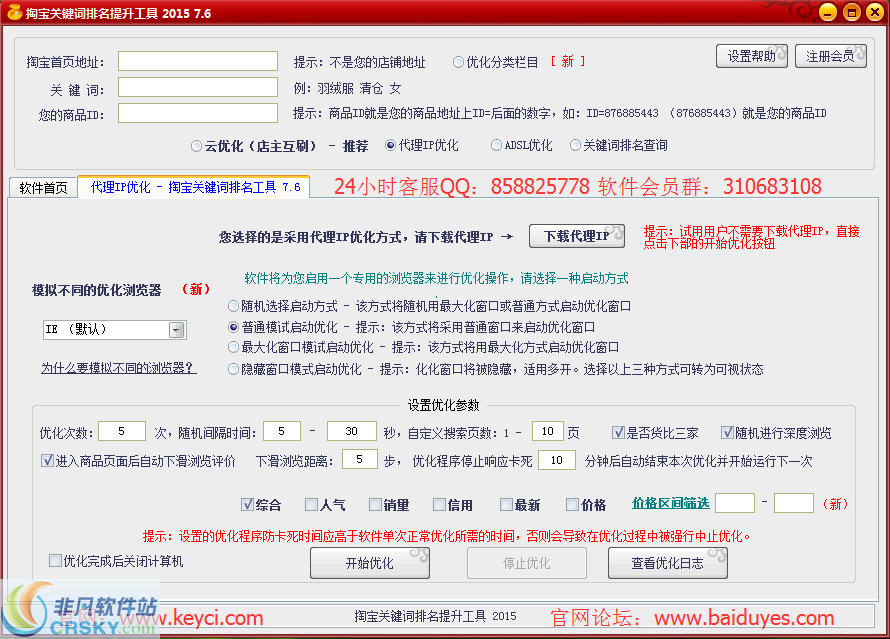Image resolution: width=890 pixels, height=639 pixels.
Task: Click the app icon in title bar
Action: (x=14, y=12)
